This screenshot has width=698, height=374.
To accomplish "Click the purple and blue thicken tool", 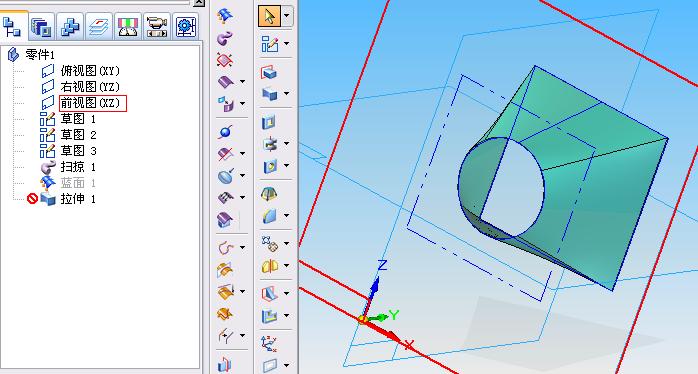I will pos(225,219).
